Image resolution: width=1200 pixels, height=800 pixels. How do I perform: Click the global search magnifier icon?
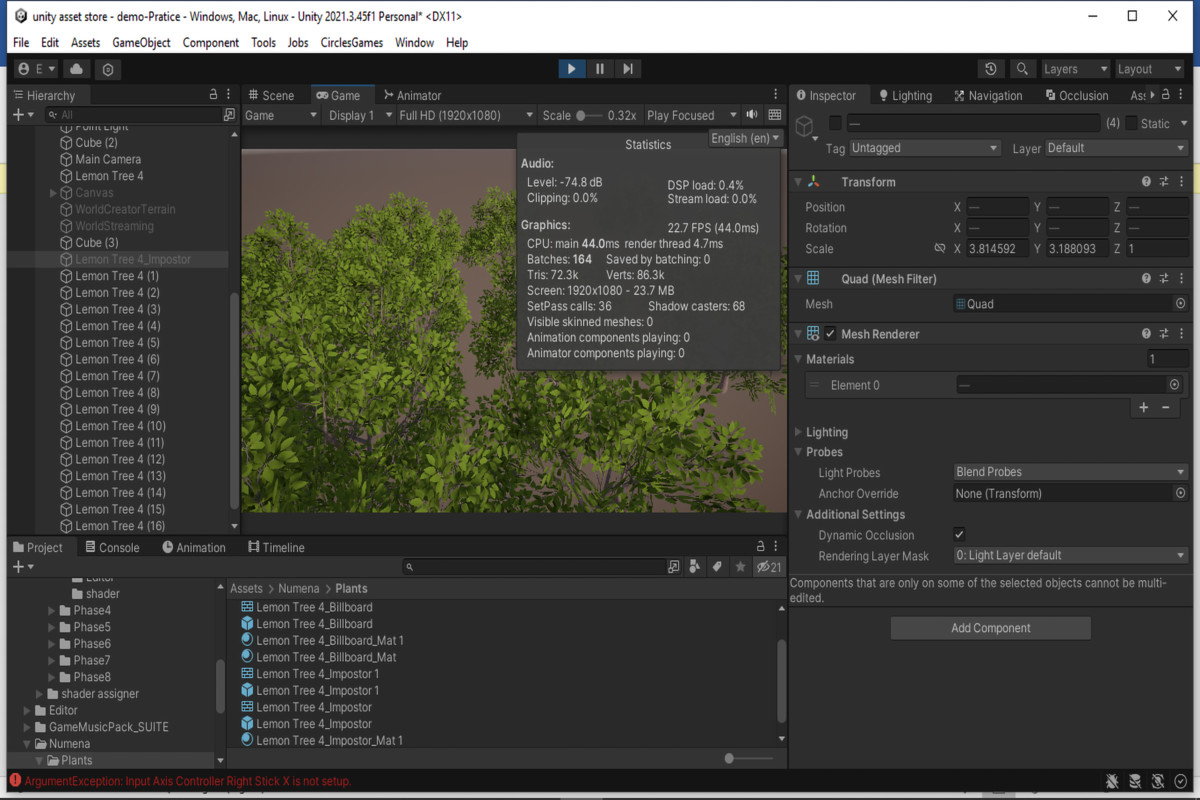point(1021,69)
